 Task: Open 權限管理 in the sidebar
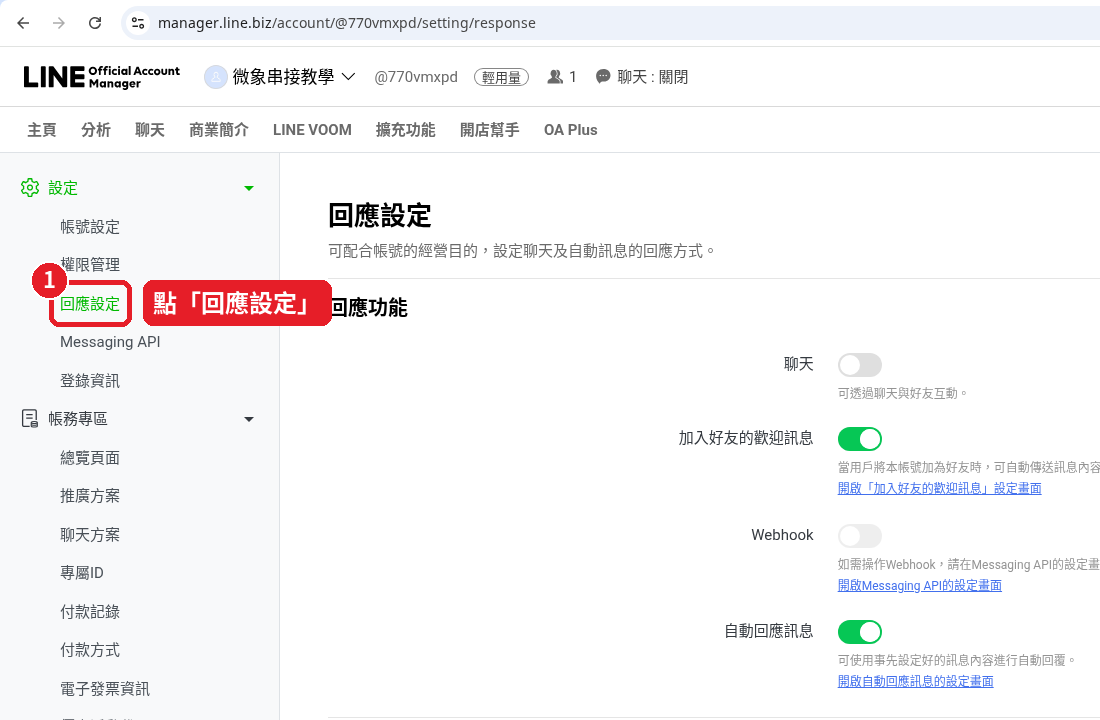coord(90,265)
